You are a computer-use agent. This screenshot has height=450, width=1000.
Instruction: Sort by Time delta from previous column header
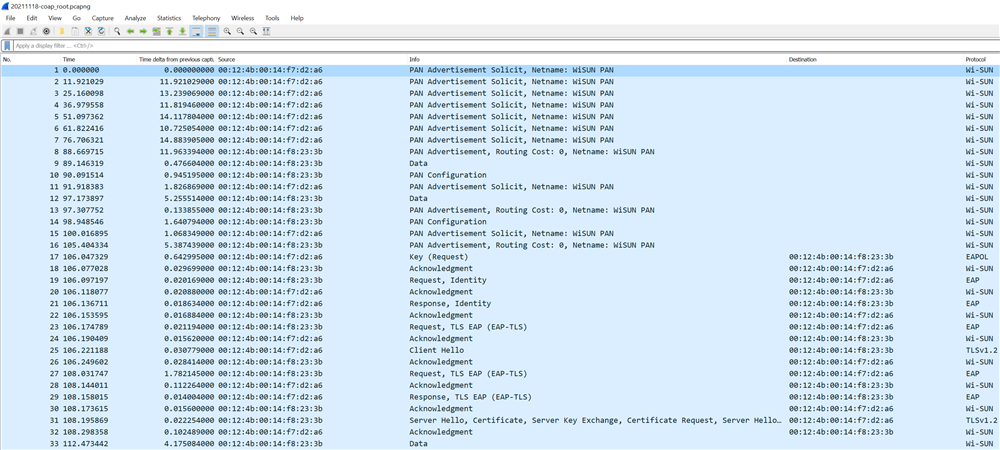pyautogui.click(x=177, y=59)
